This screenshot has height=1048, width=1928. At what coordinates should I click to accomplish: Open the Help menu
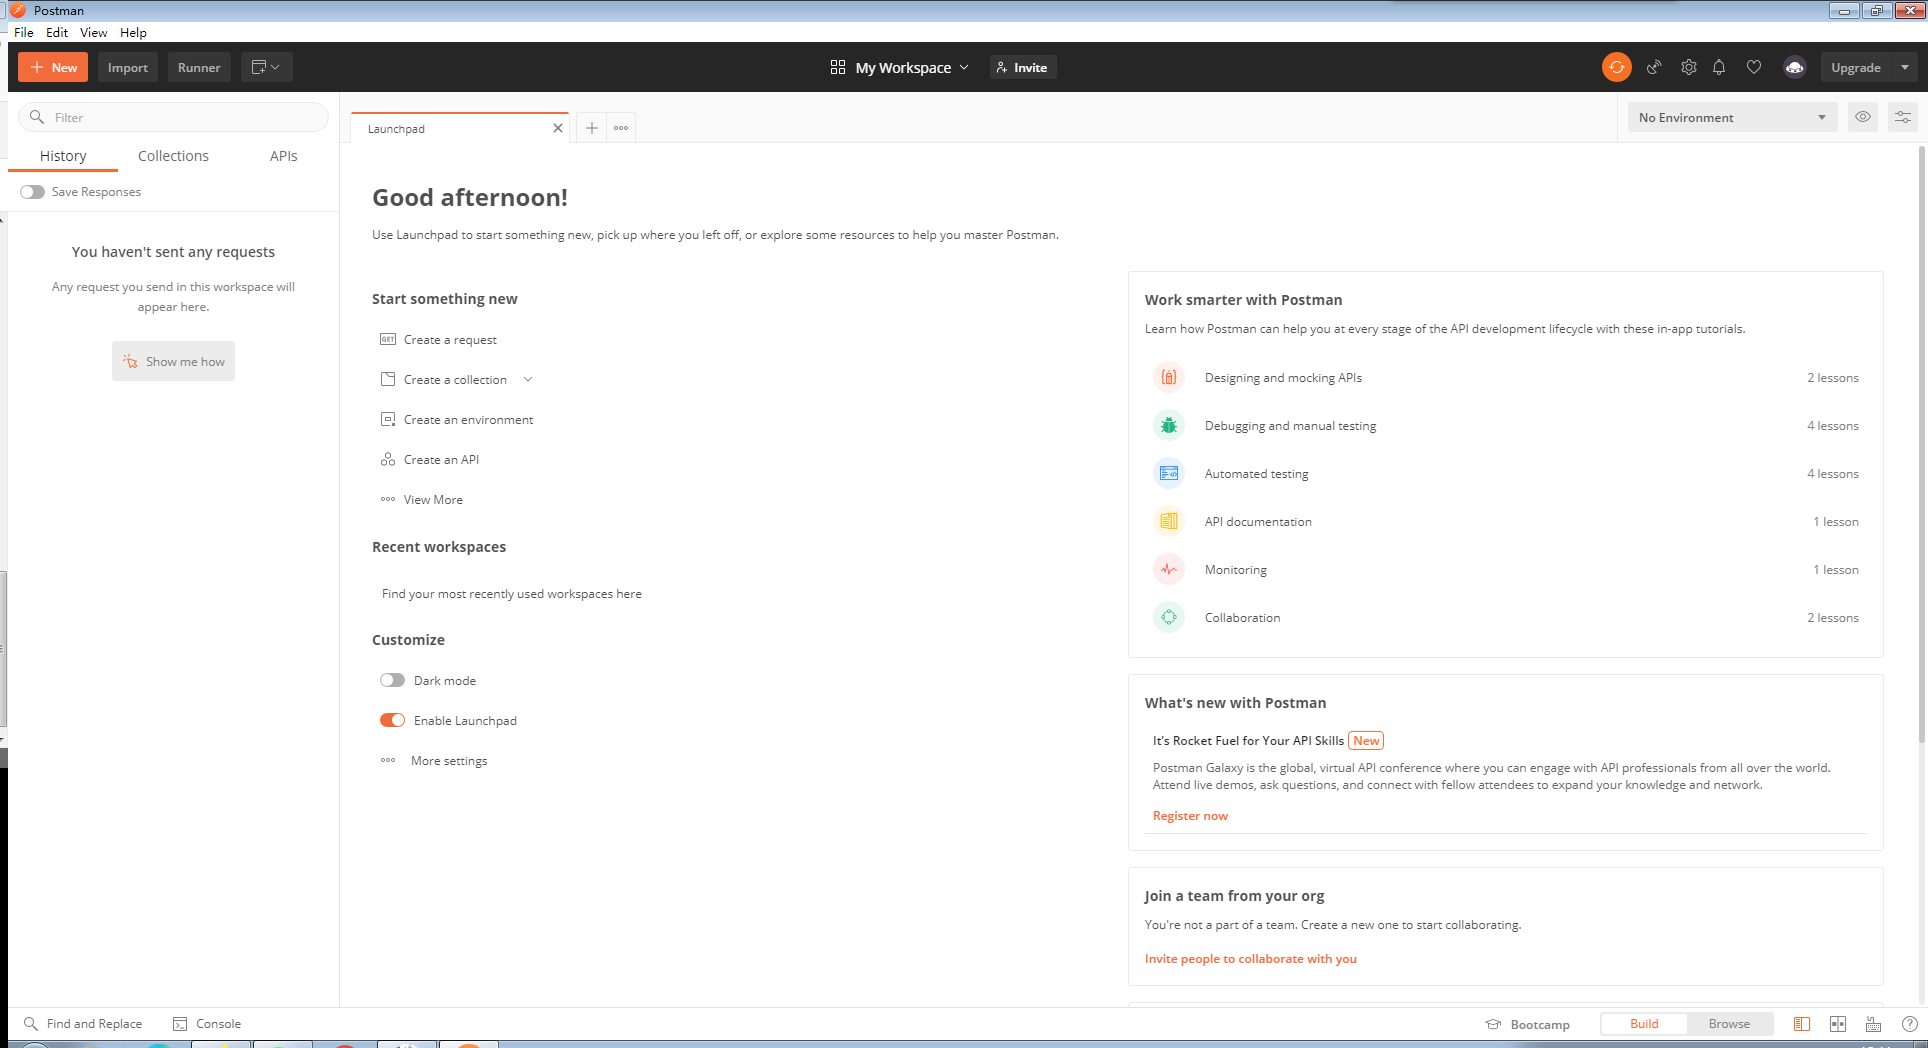coord(133,32)
